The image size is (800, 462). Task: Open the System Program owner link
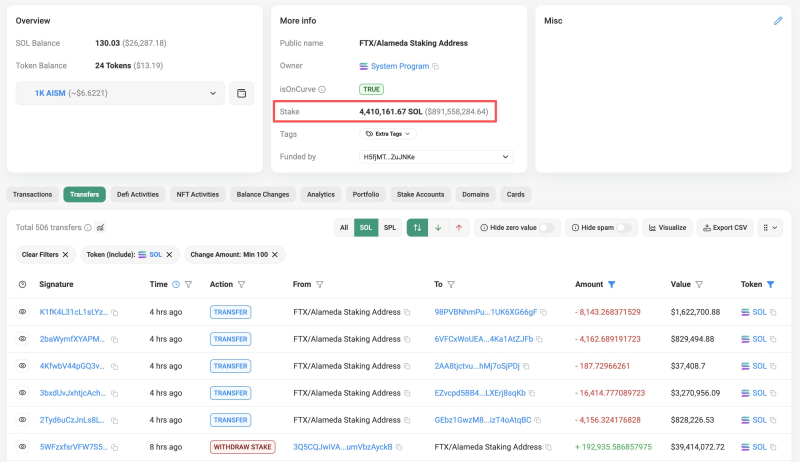coord(398,66)
